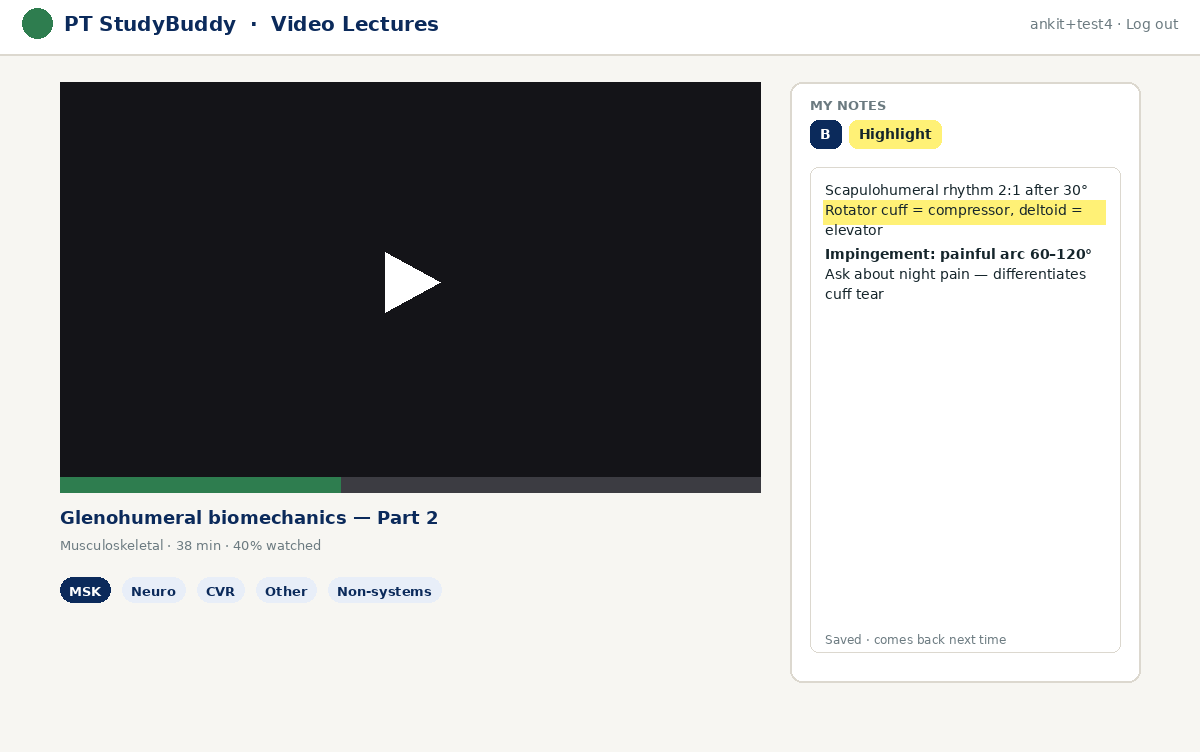Select the CVR category tab
This screenshot has width=1200, height=752.
click(220, 591)
